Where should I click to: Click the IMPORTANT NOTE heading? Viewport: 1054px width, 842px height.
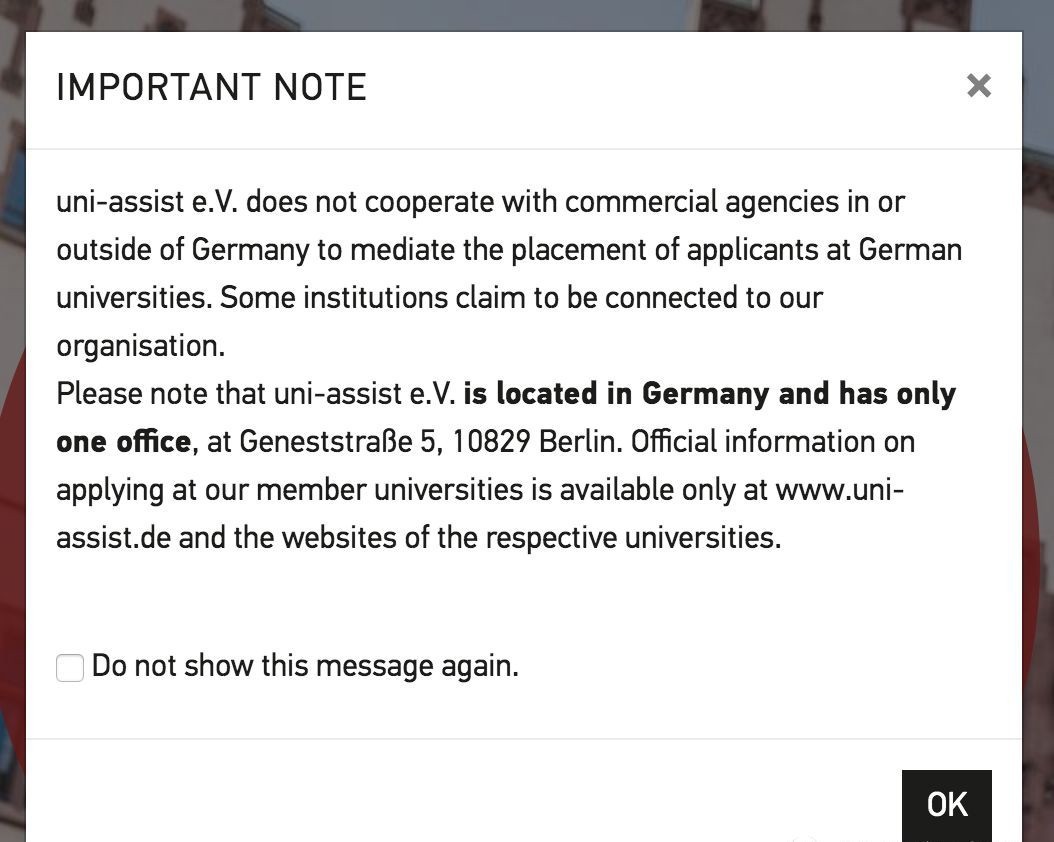211,87
